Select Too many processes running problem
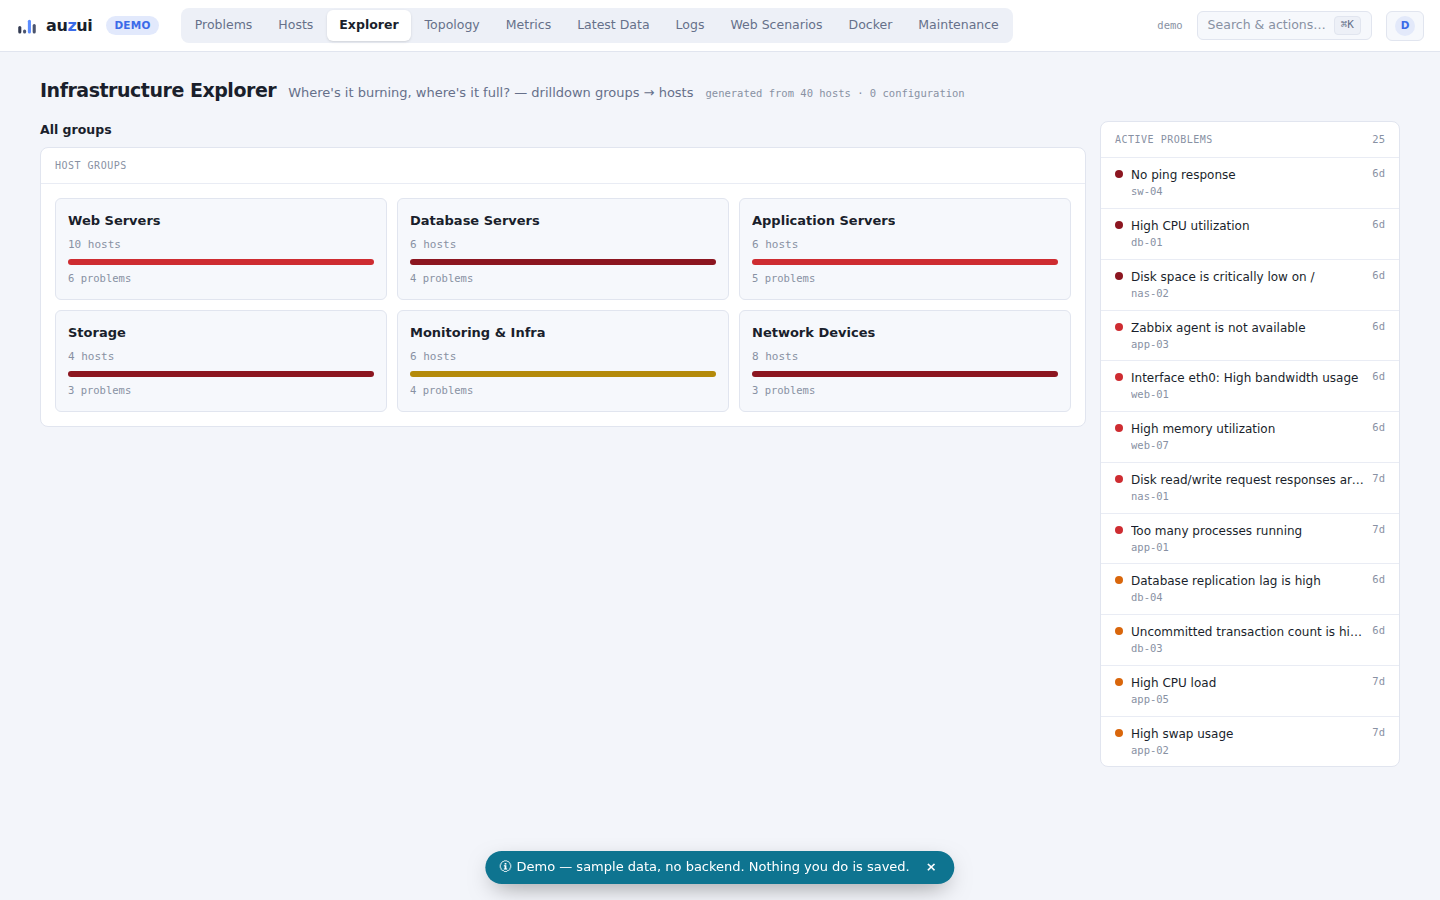Screen dimensions: 1440x900 [1250, 539]
